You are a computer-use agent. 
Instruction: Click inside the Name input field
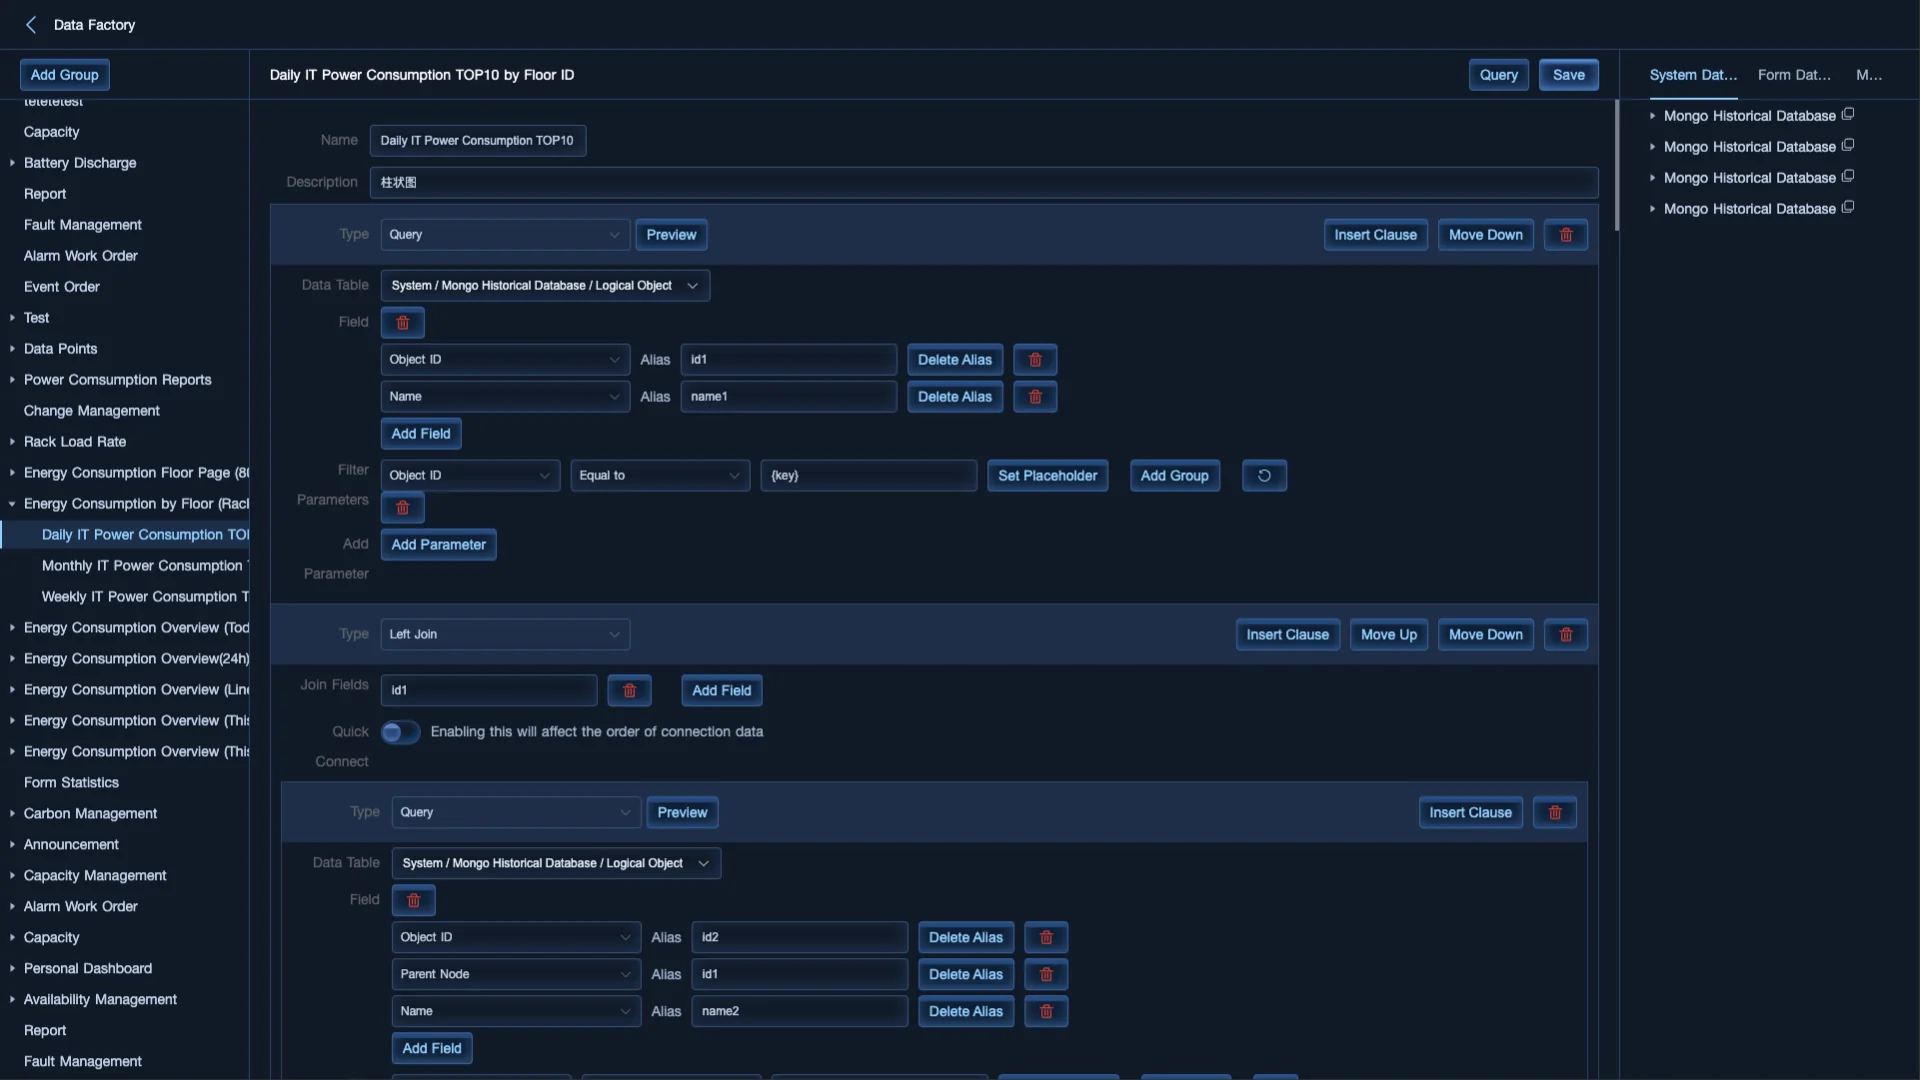point(477,140)
